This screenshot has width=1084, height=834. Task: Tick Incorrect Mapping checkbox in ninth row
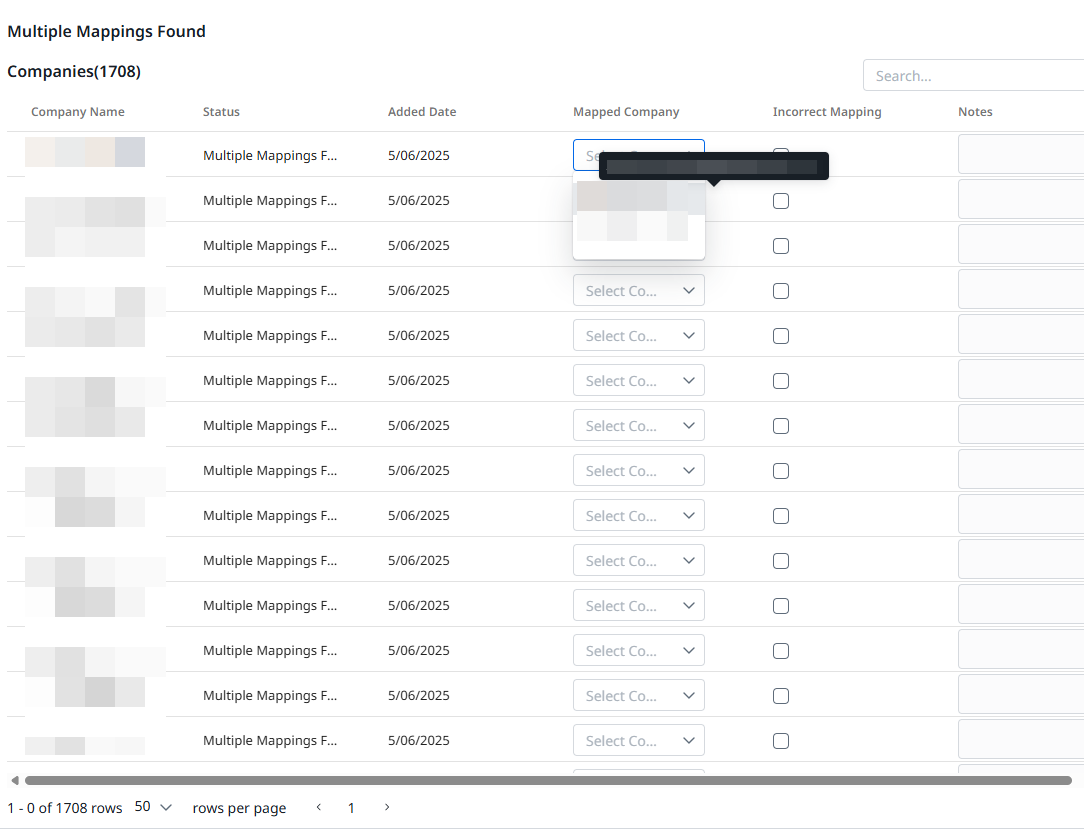coord(781,516)
